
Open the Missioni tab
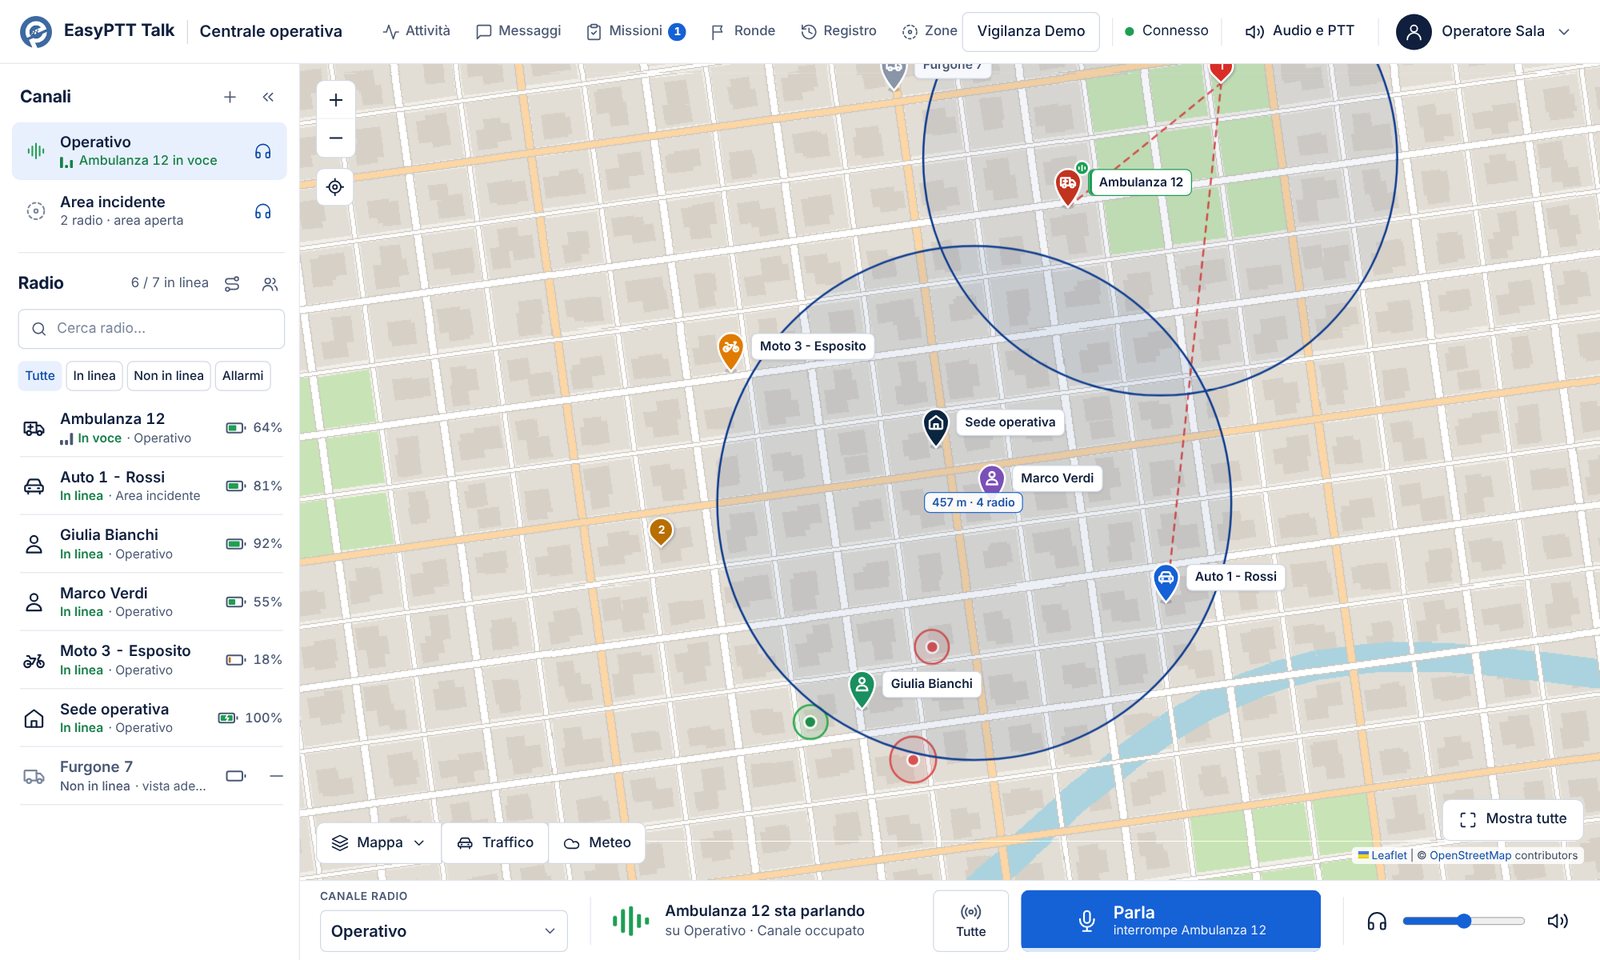pos(635,31)
